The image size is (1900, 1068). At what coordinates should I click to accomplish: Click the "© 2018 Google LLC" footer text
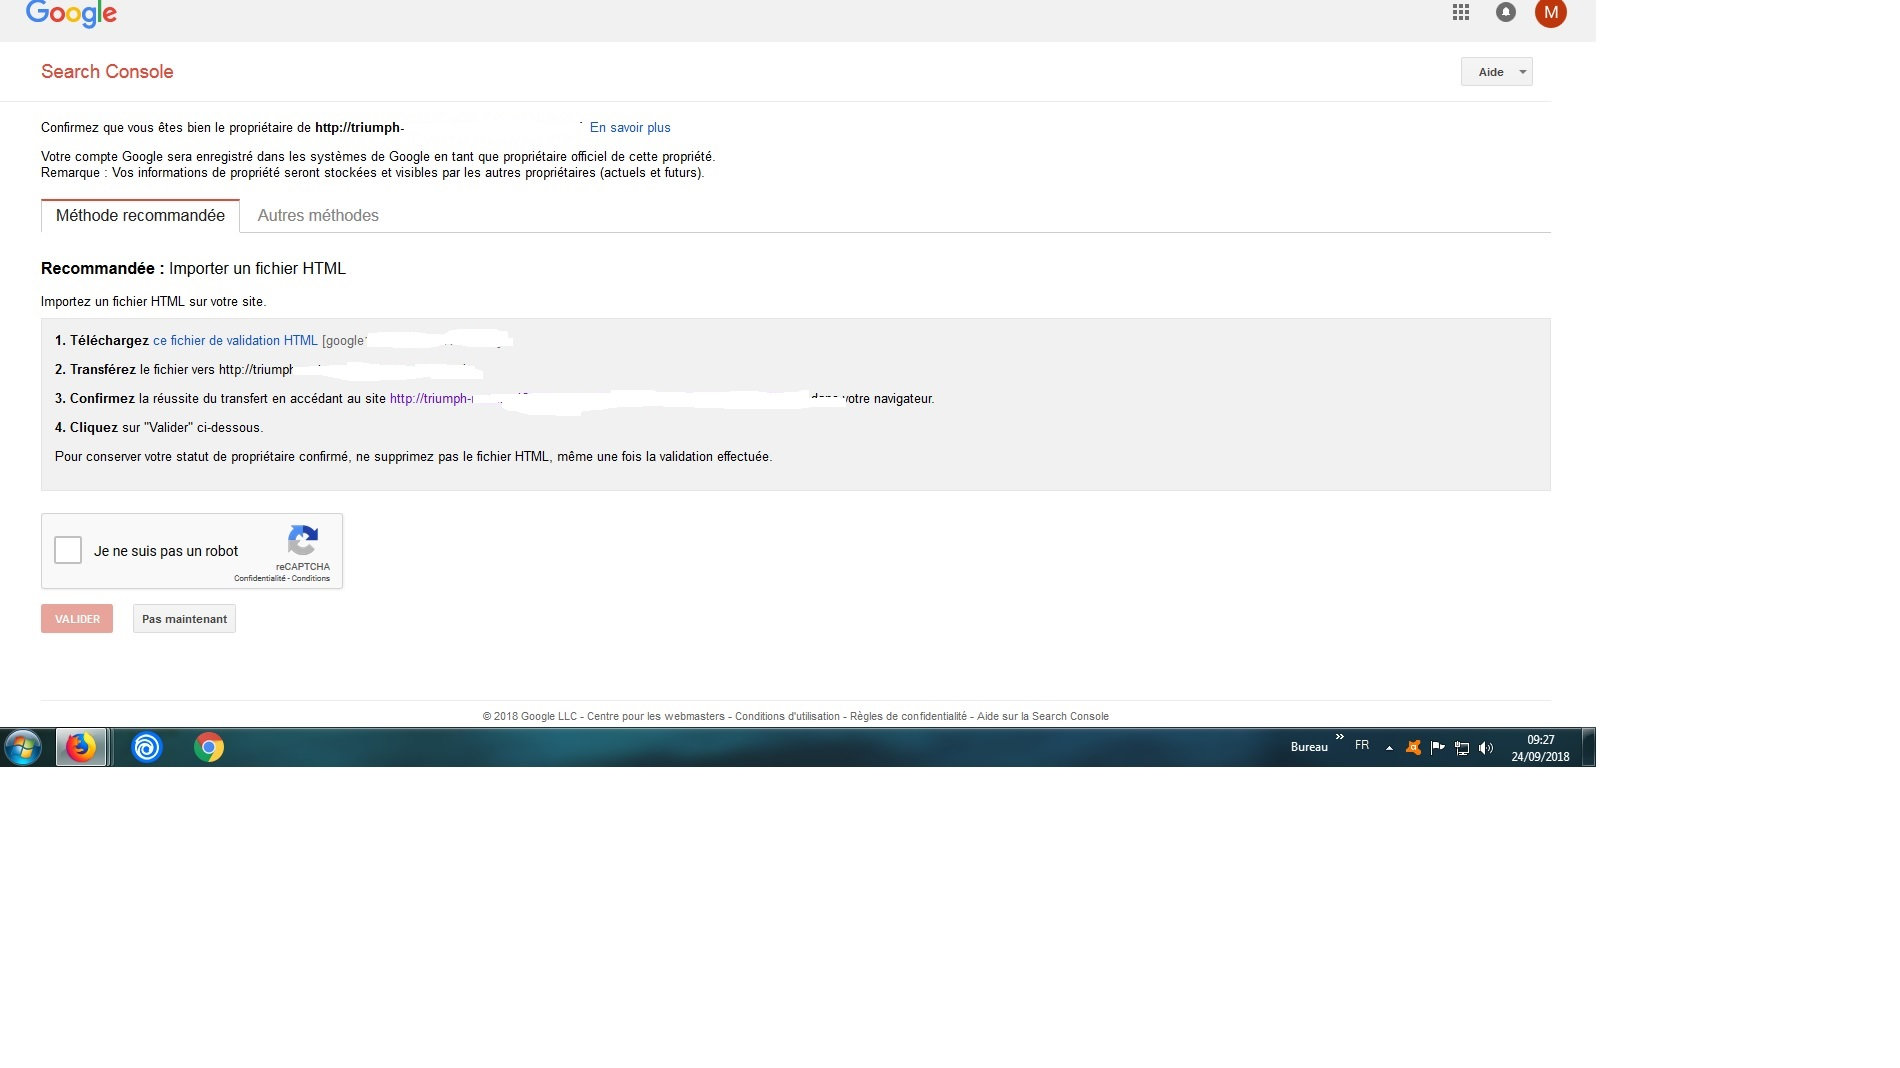530,716
